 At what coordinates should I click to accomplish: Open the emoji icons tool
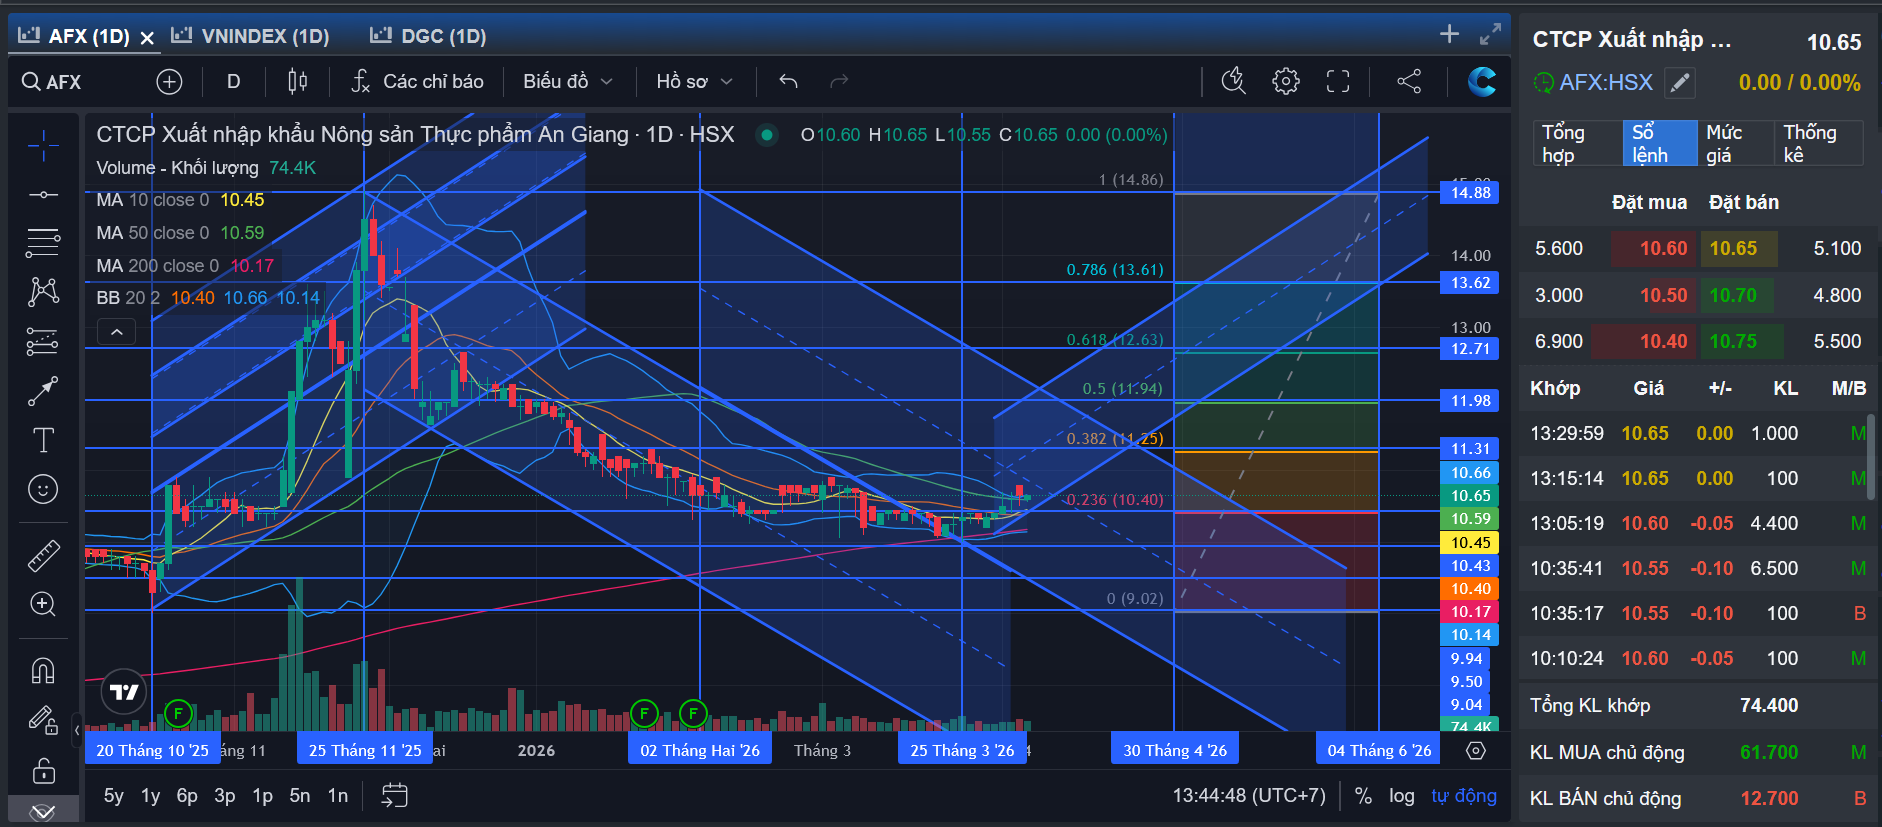(x=43, y=489)
